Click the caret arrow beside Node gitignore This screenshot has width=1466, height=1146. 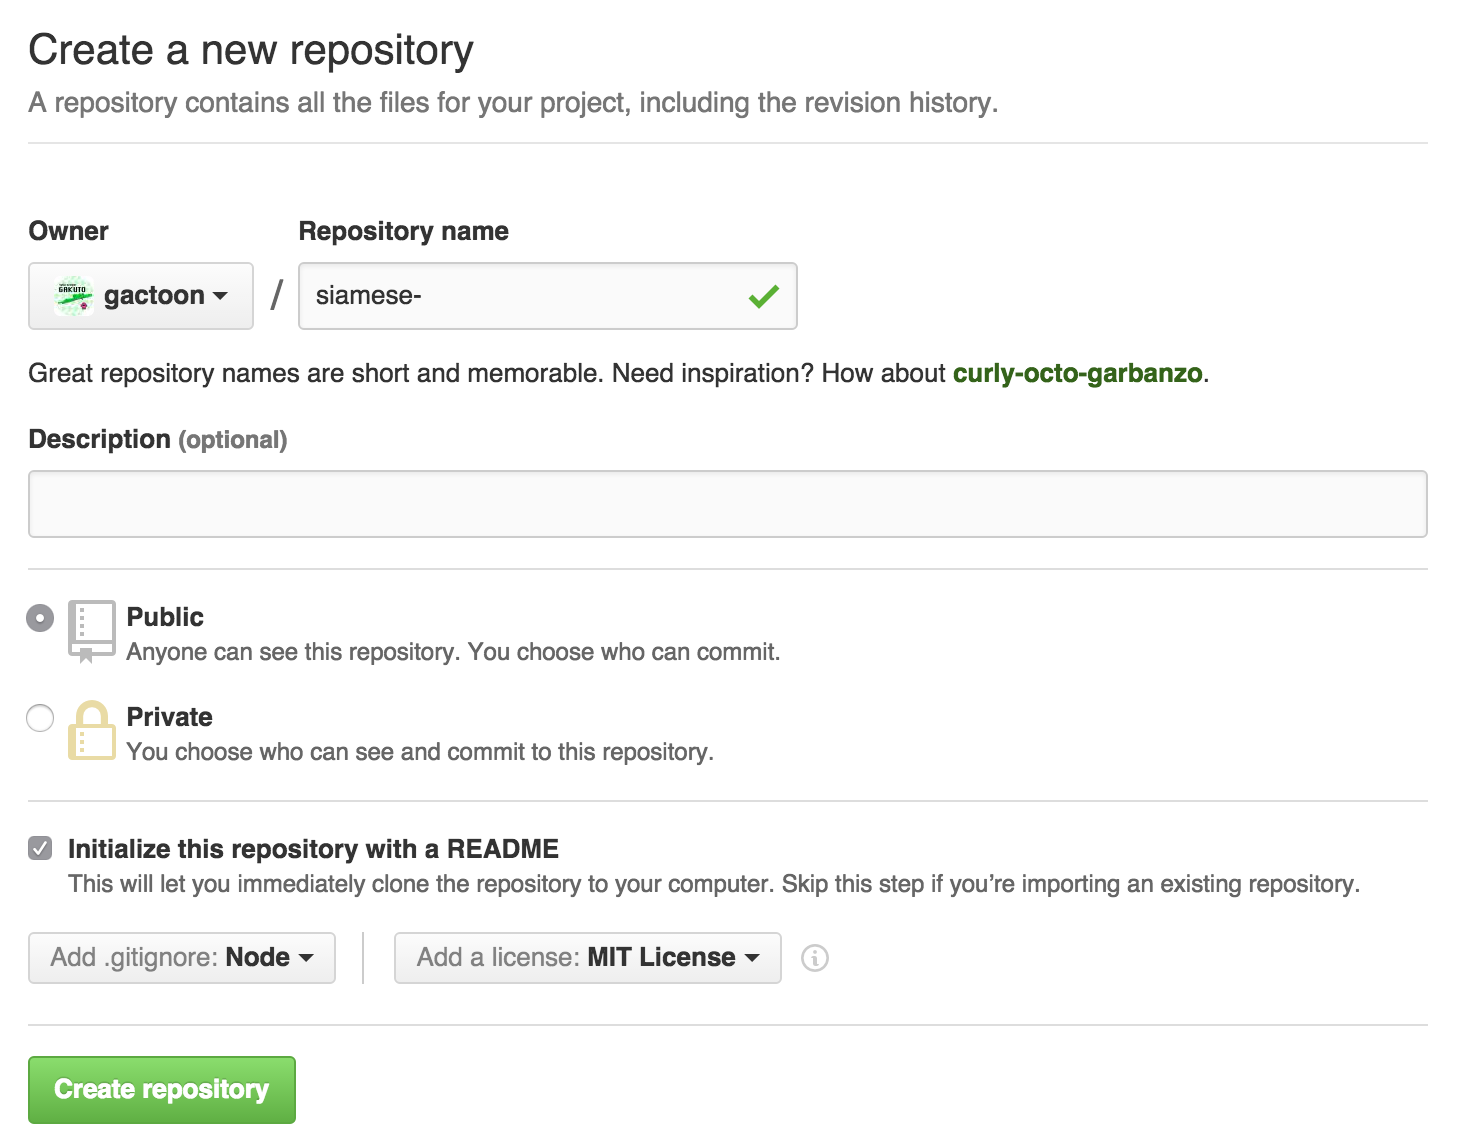[306, 958]
